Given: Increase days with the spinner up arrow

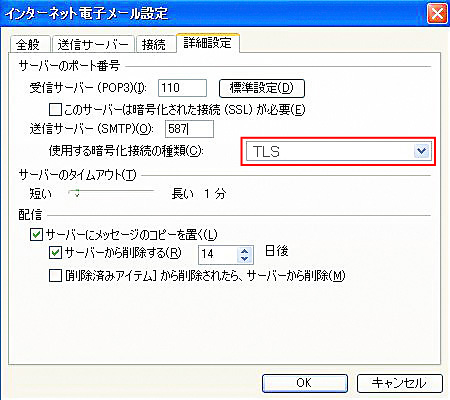Looking at the screenshot, I should click(244, 251).
